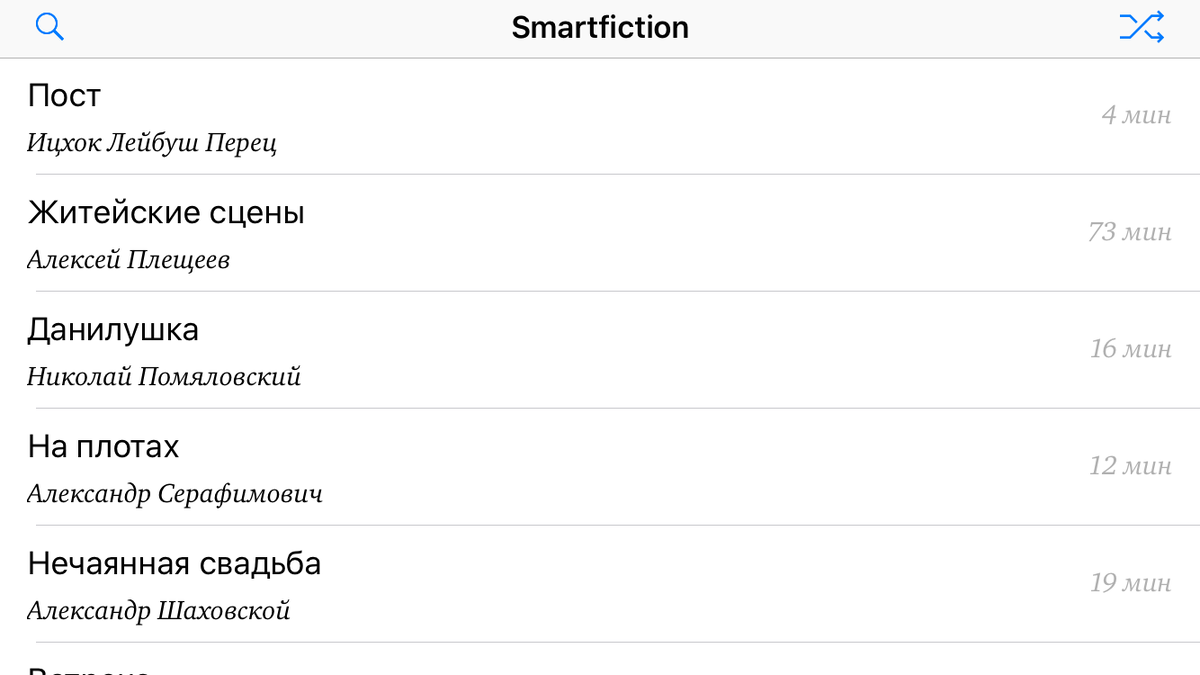Screen dimensions: 1200x675
Task: Open the story На плотах
Action: (103, 447)
